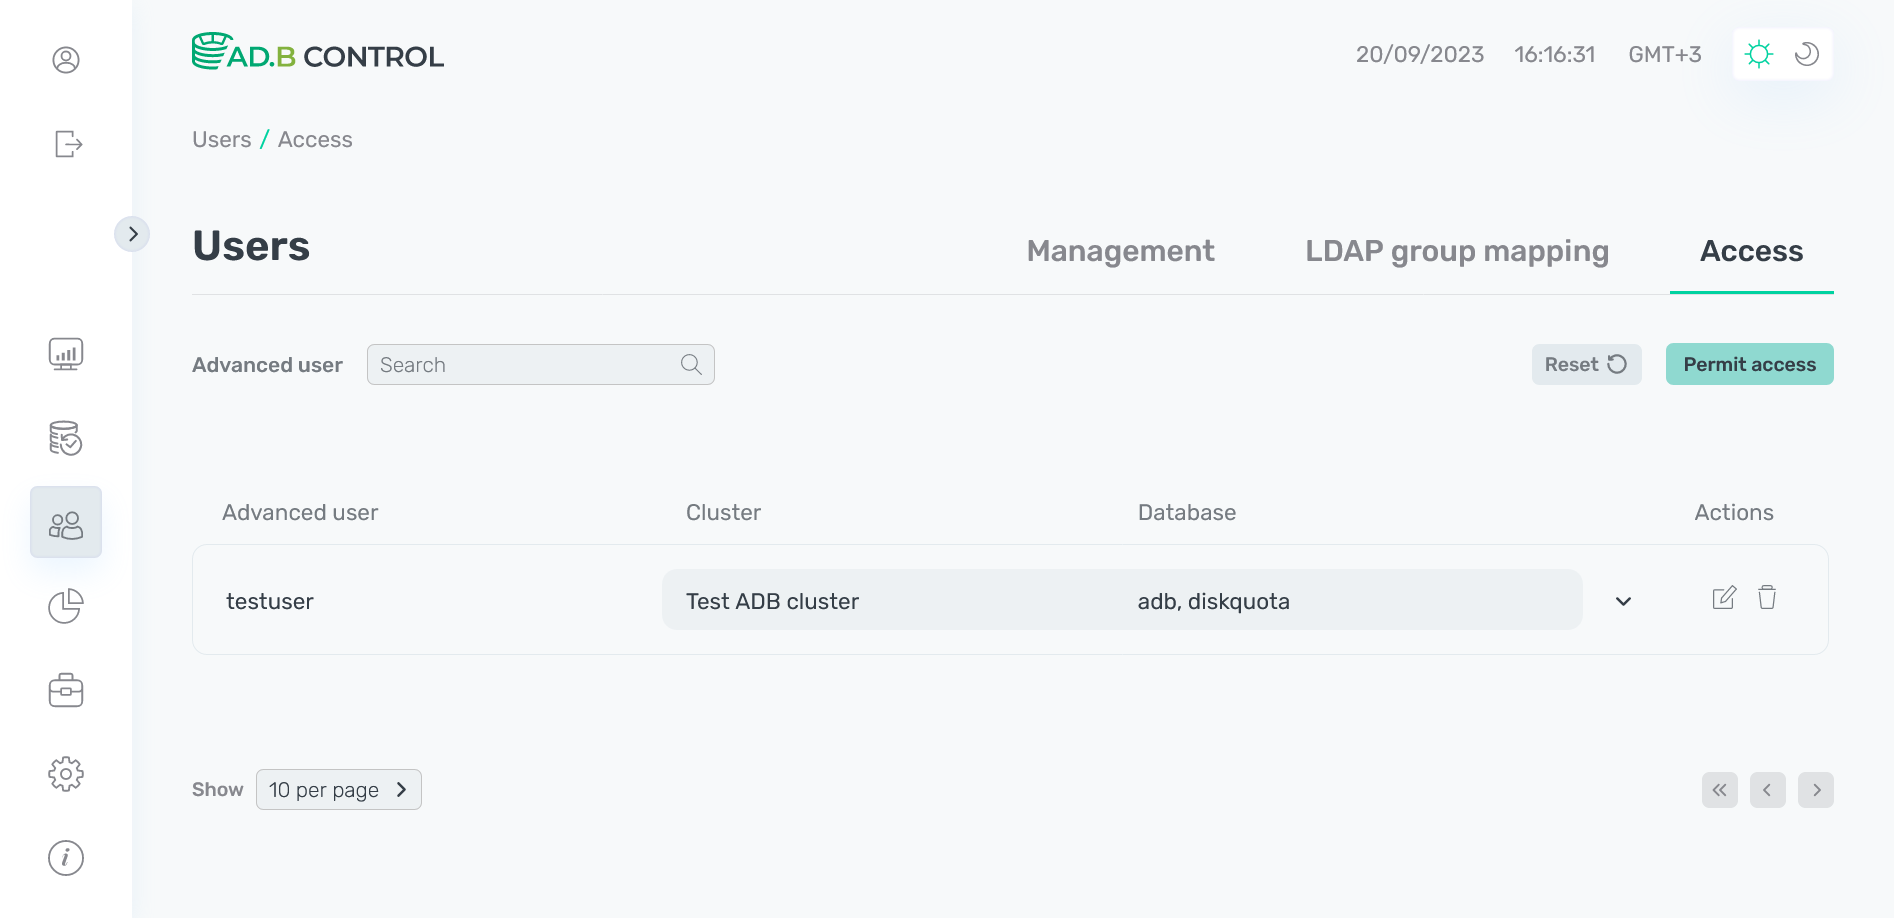Switch to the Management tab
The image size is (1894, 918).
[1120, 251]
